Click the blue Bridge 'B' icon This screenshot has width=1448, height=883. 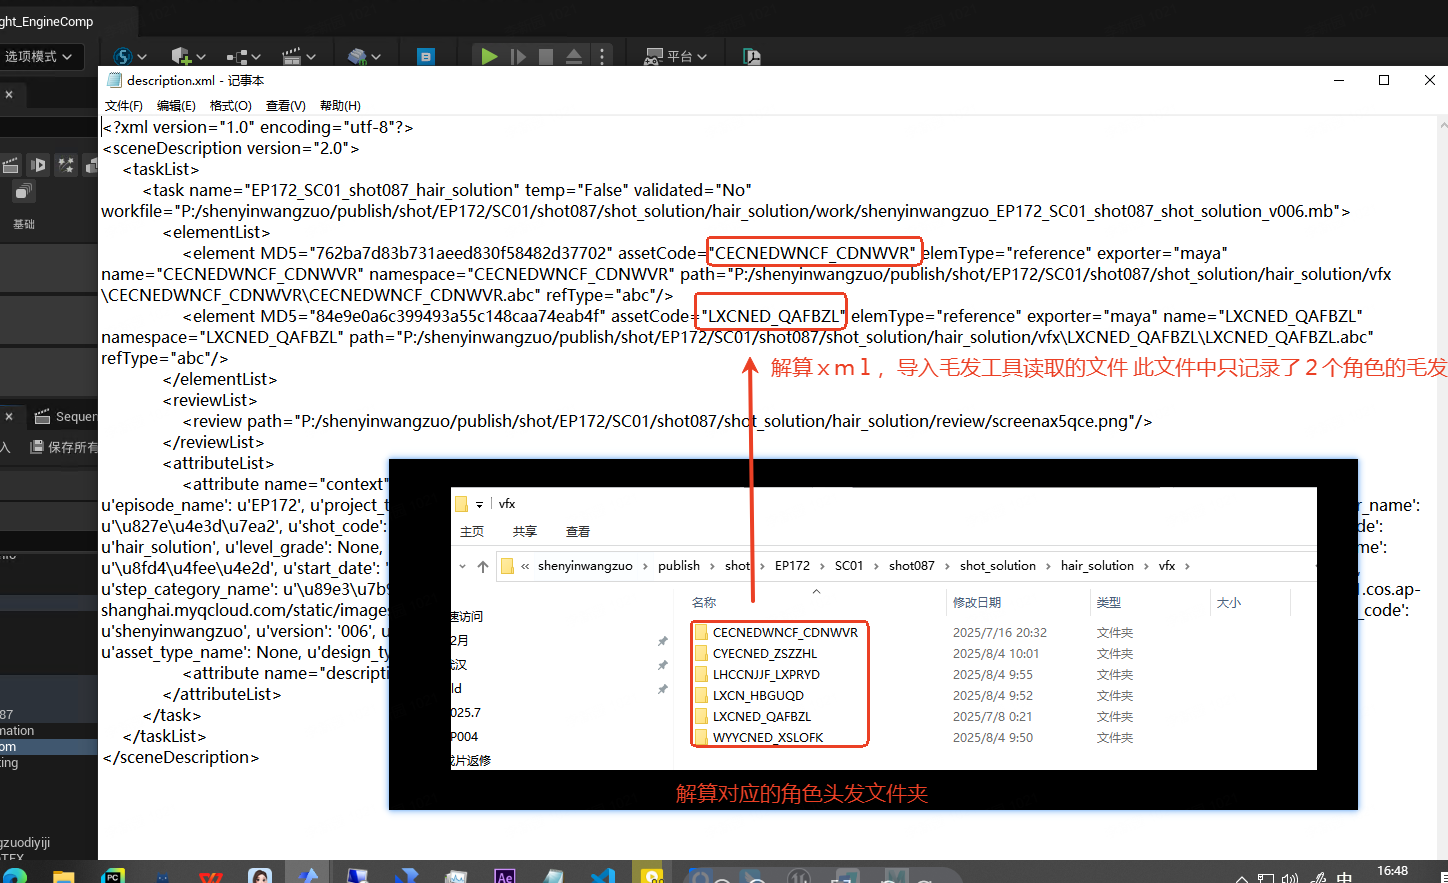click(x=426, y=57)
